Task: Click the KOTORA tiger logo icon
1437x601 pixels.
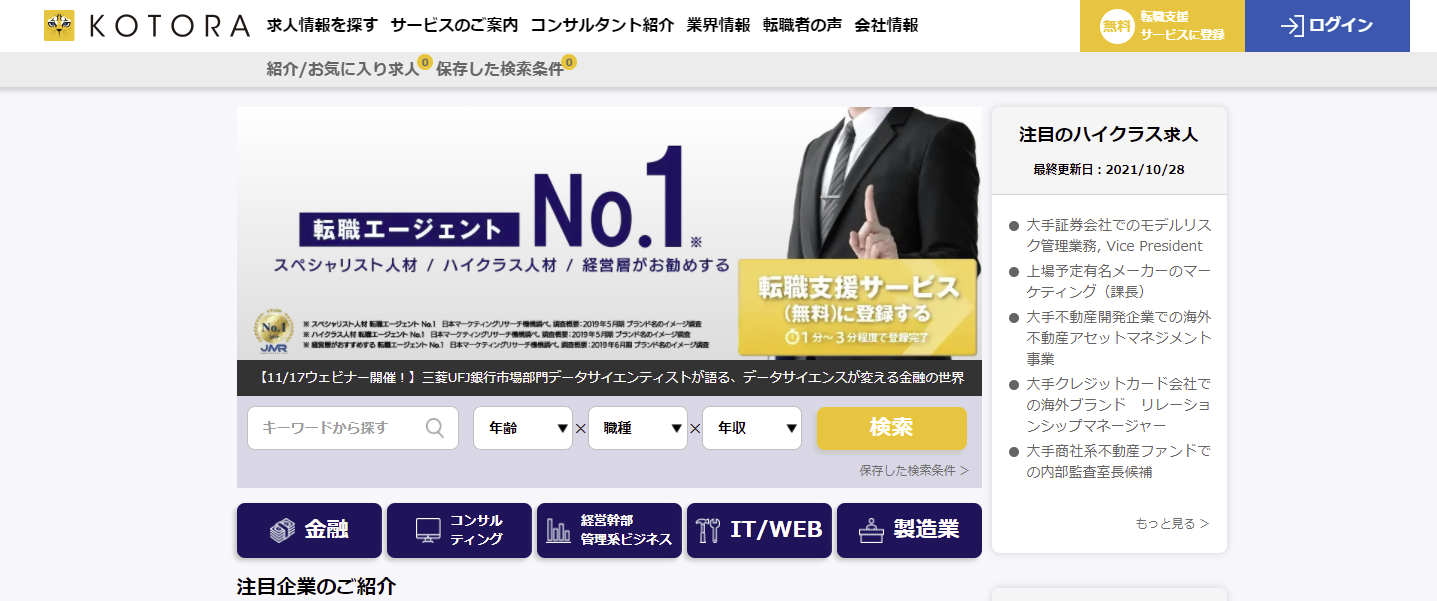Action: click(59, 25)
